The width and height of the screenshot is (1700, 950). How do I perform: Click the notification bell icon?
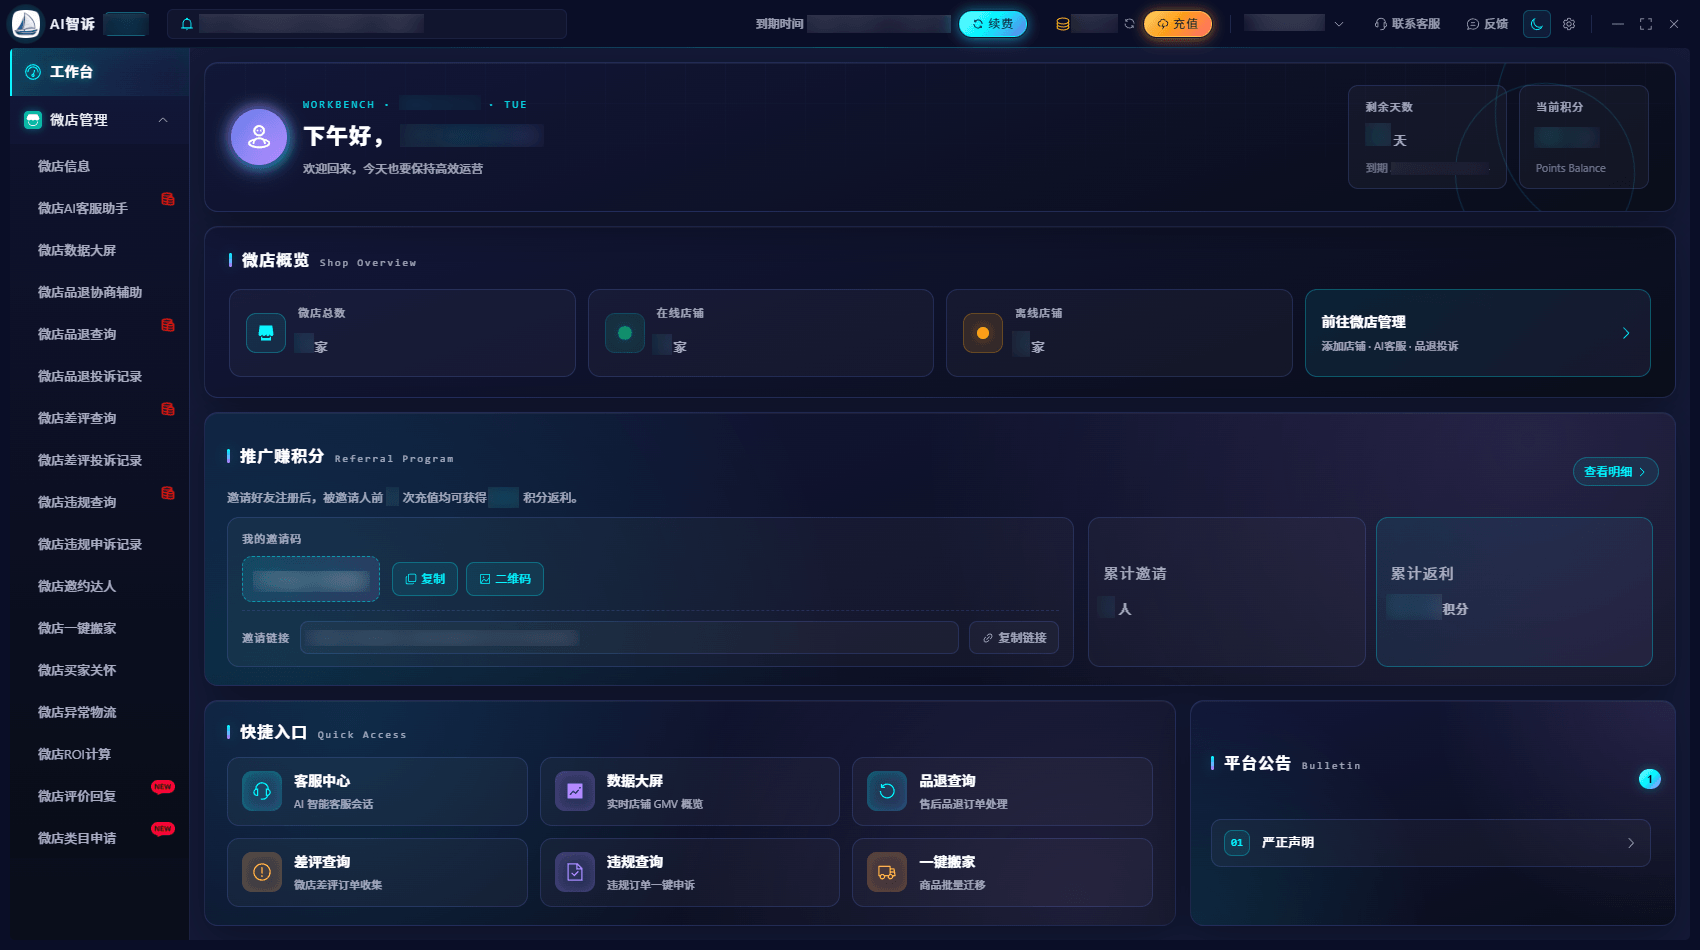click(x=187, y=24)
